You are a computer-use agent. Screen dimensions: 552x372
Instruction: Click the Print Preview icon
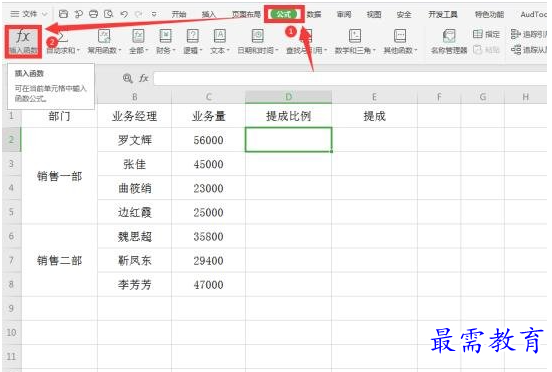(x=109, y=14)
